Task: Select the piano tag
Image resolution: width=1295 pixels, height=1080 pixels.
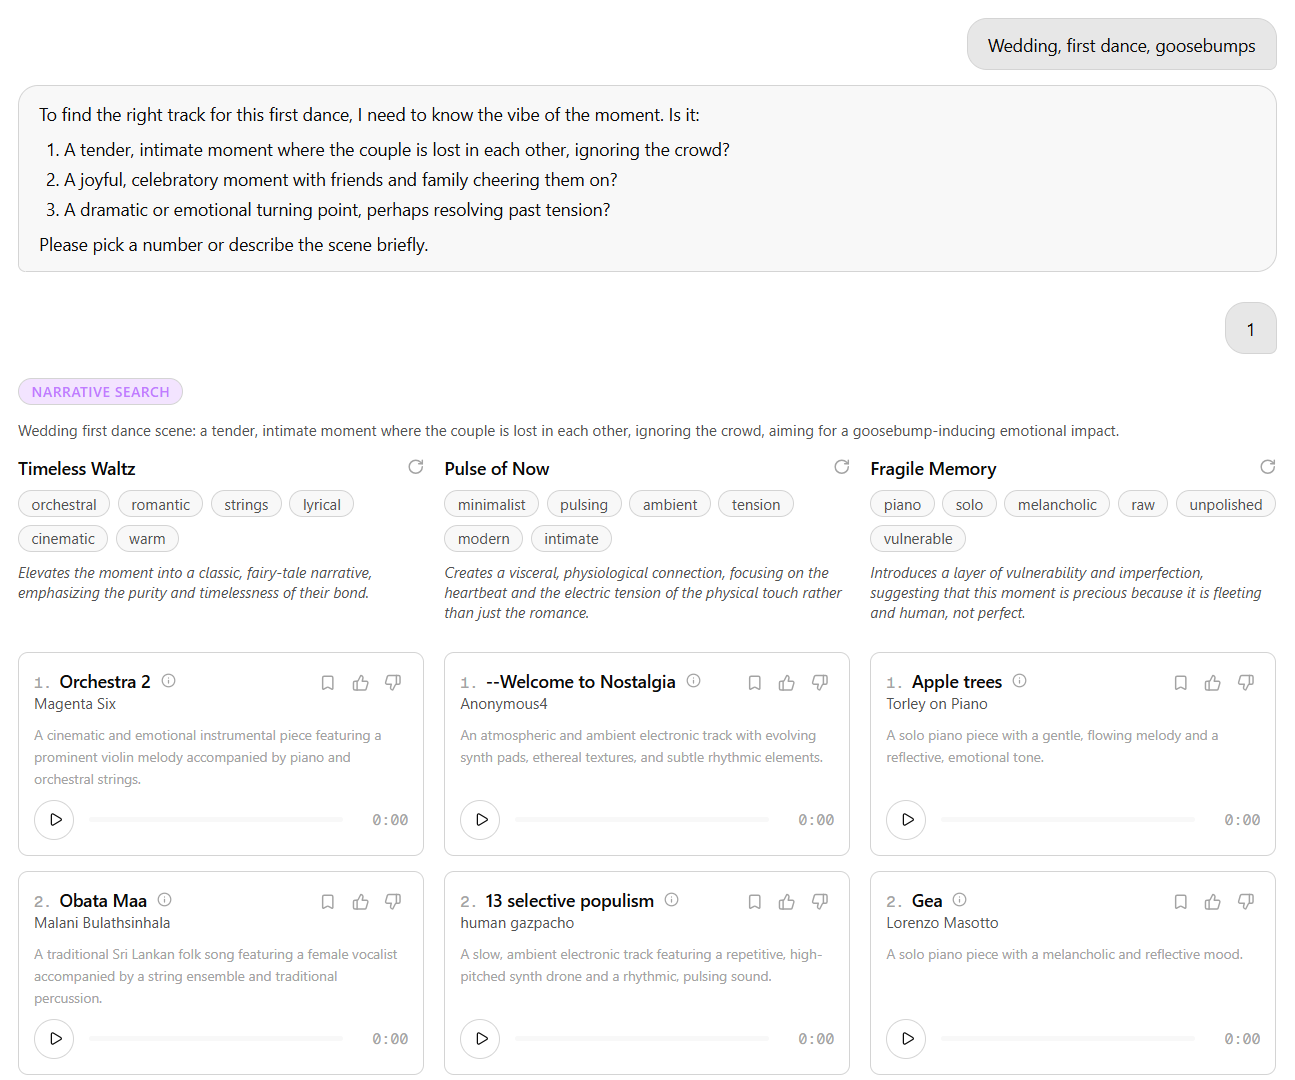Action: pyautogui.click(x=902, y=505)
